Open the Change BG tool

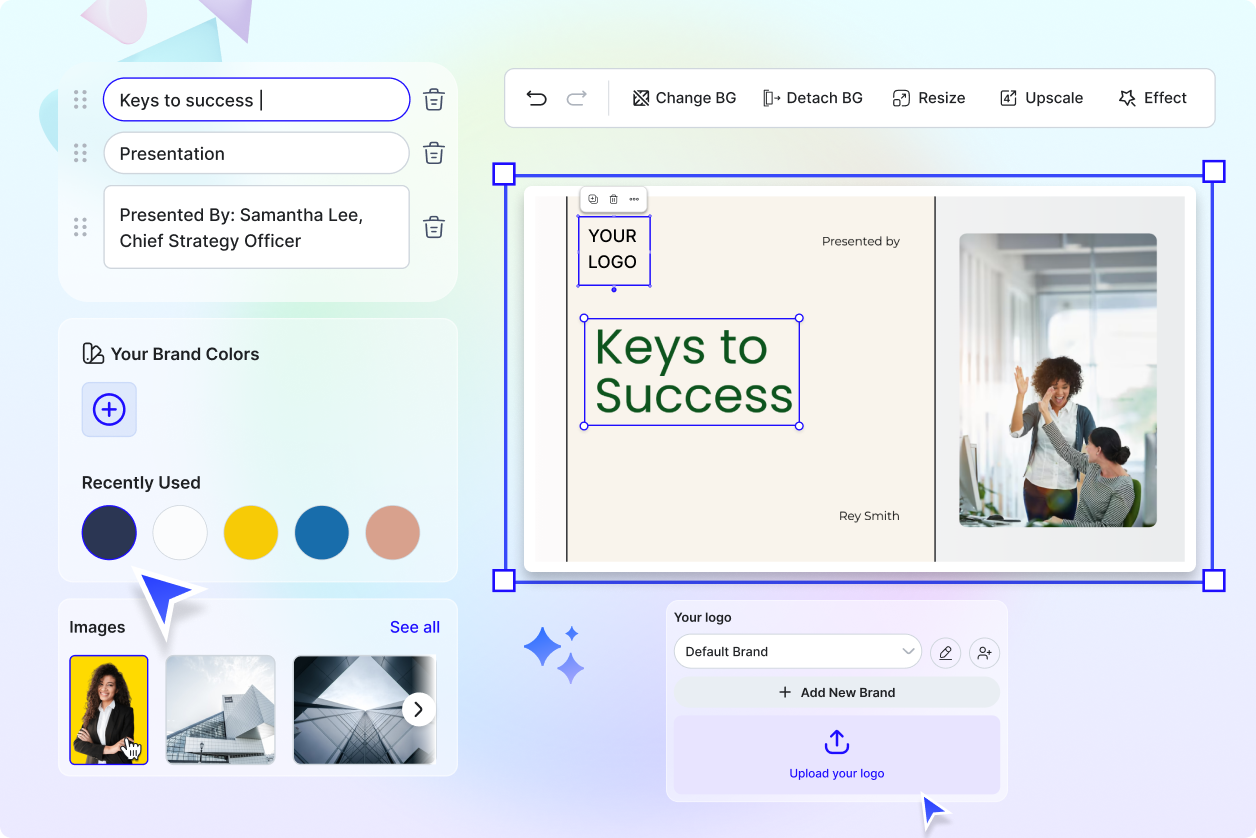[684, 98]
